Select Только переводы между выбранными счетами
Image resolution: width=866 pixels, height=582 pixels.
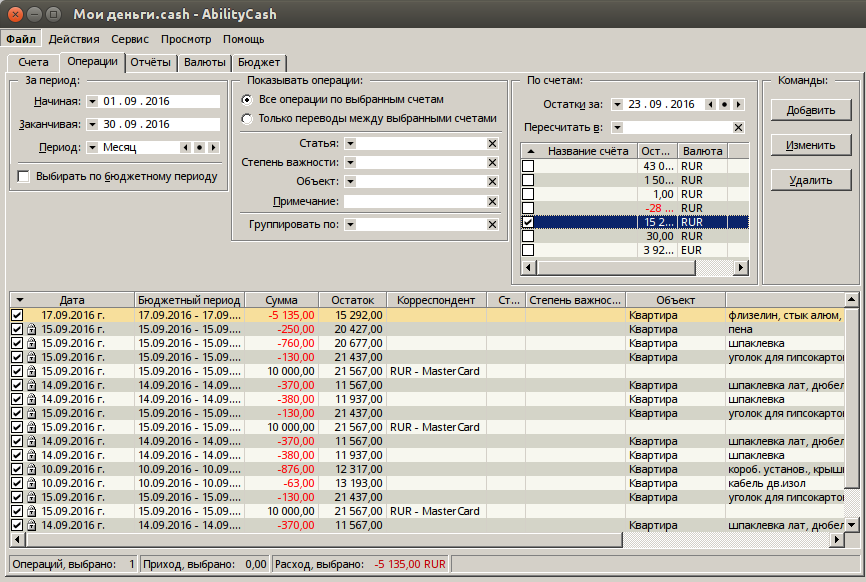247,118
